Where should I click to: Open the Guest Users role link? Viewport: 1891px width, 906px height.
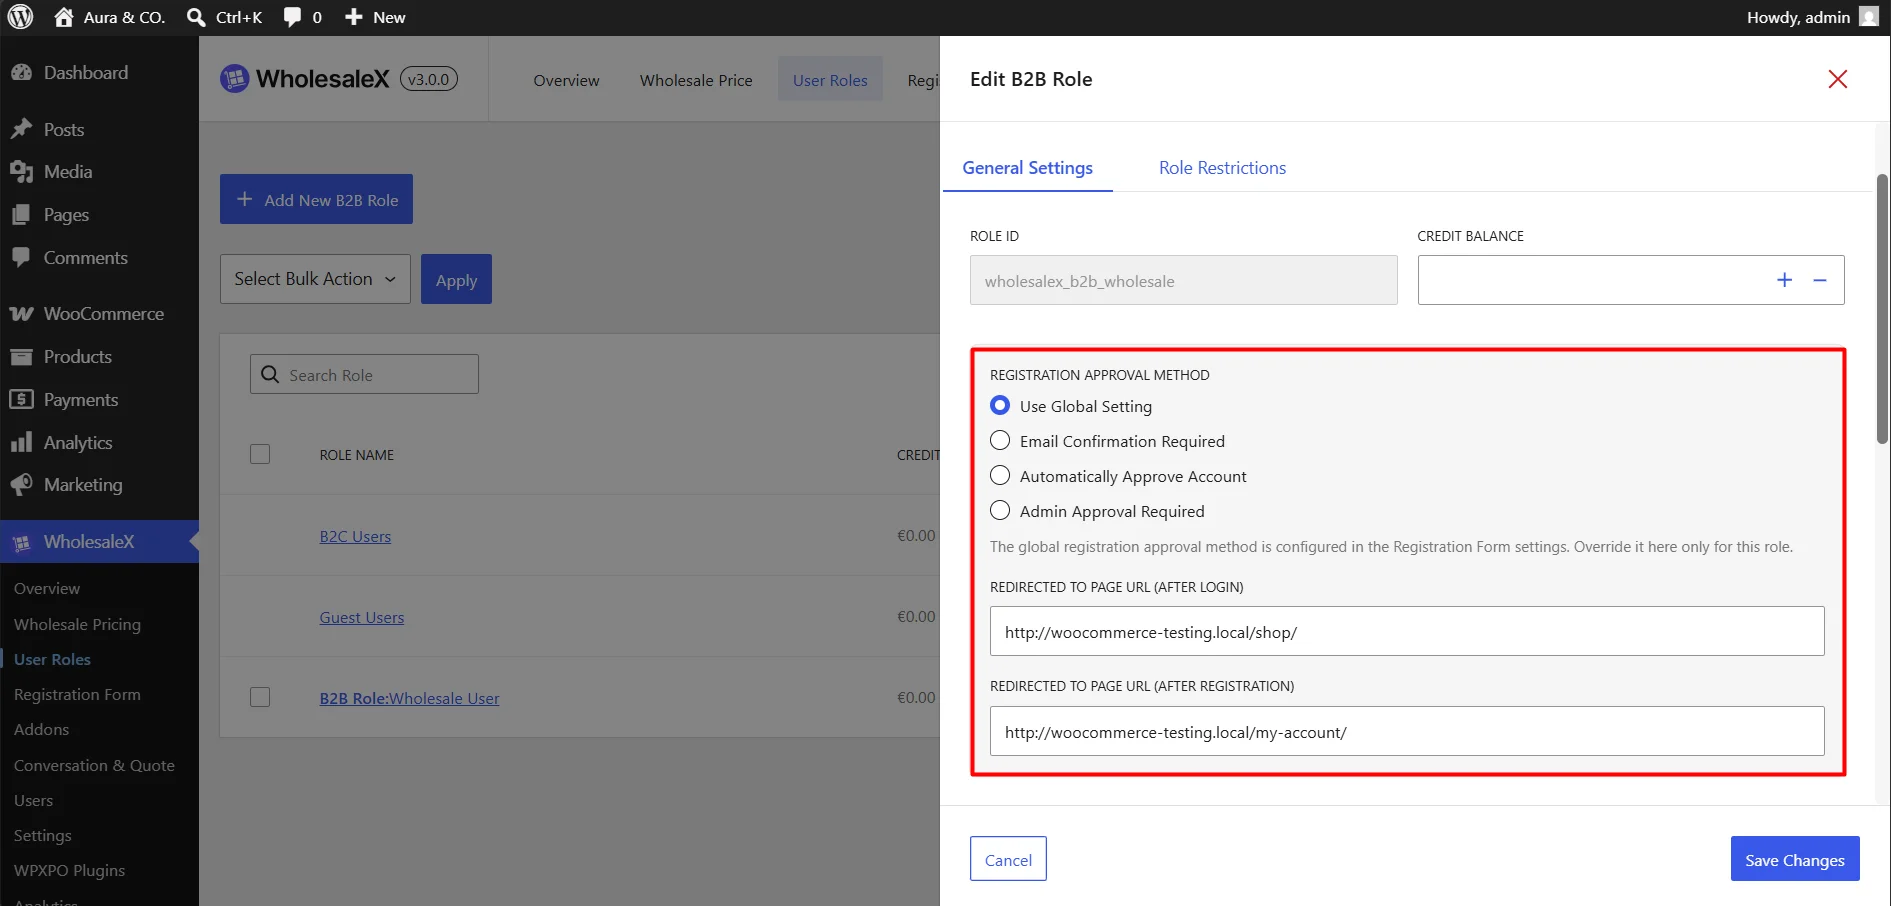click(x=362, y=617)
